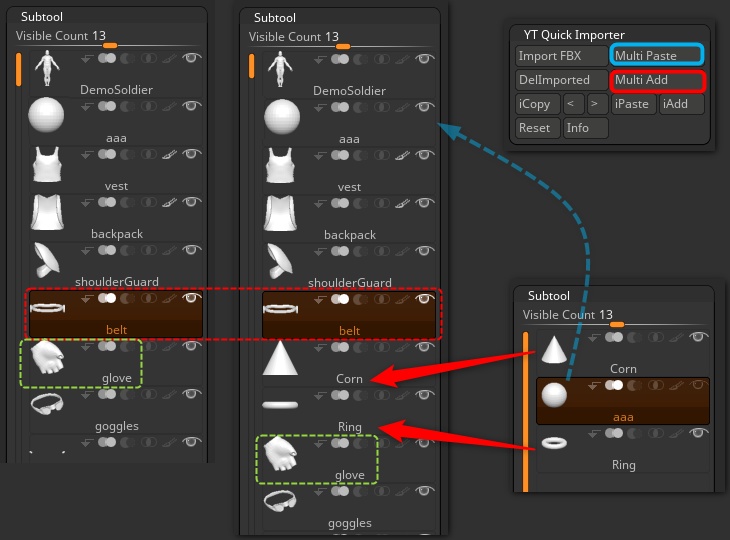Click Corn arrow icon in right panel
Image resolution: width=730 pixels, height=540 pixels.
click(x=594, y=338)
